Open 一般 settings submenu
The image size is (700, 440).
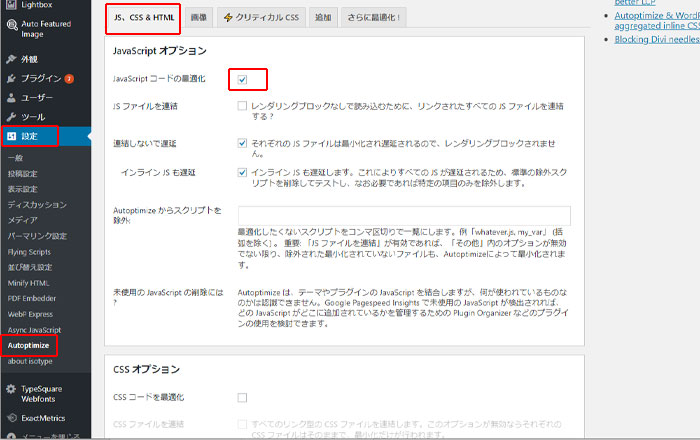tap(15, 158)
